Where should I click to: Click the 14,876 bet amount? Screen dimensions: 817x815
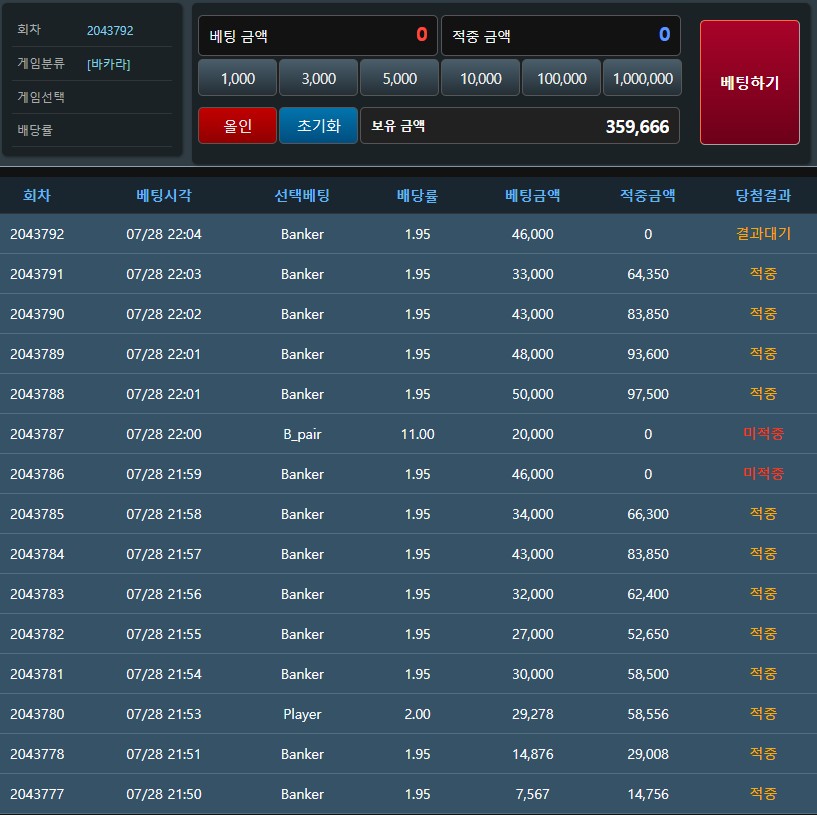click(x=533, y=754)
